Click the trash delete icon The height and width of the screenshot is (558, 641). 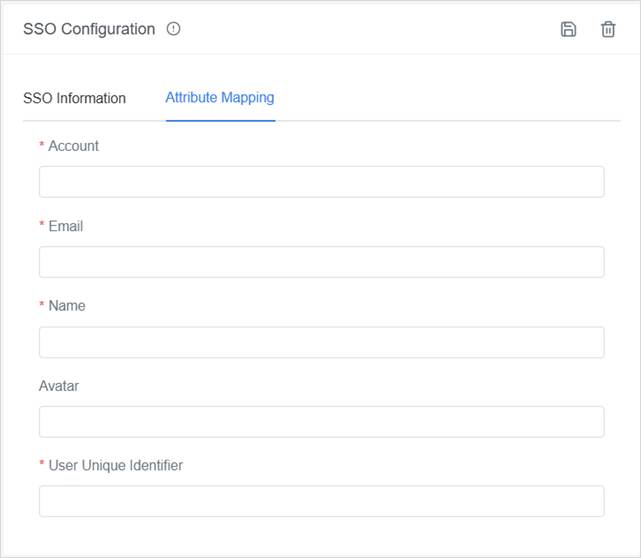pos(608,29)
